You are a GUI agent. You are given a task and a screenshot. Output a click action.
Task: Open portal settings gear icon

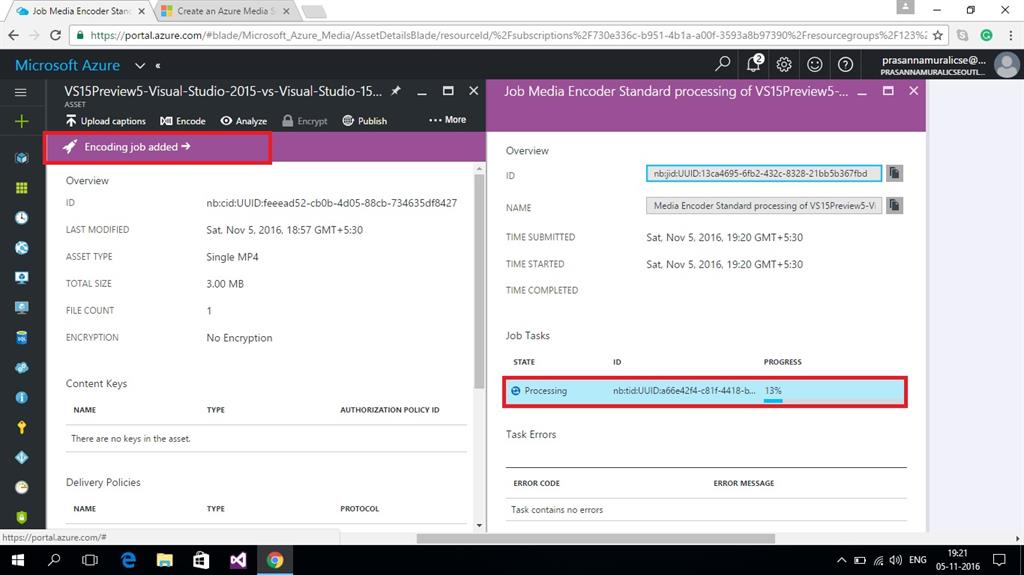784,64
